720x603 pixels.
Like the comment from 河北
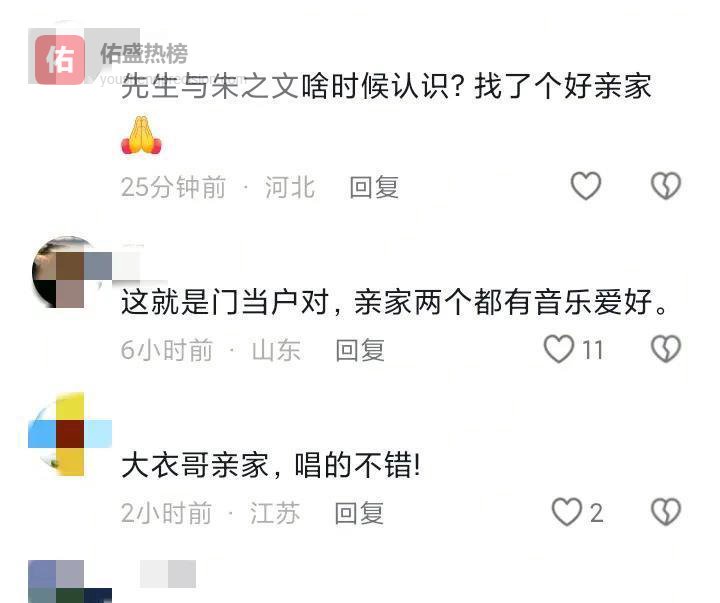pyautogui.click(x=585, y=186)
